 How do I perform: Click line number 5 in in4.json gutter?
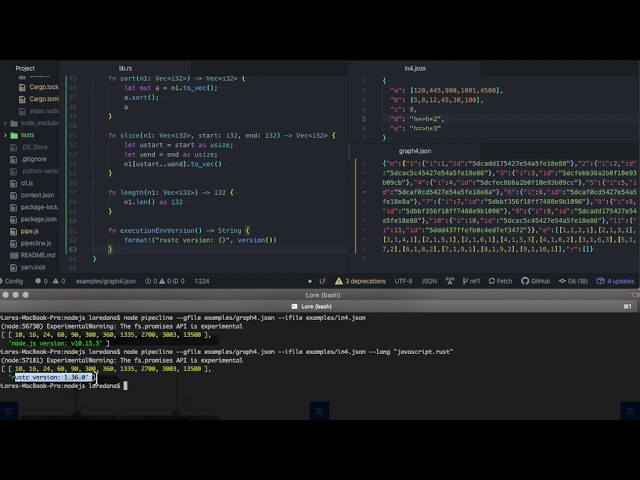pyautogui.click(x=364, y=119)
